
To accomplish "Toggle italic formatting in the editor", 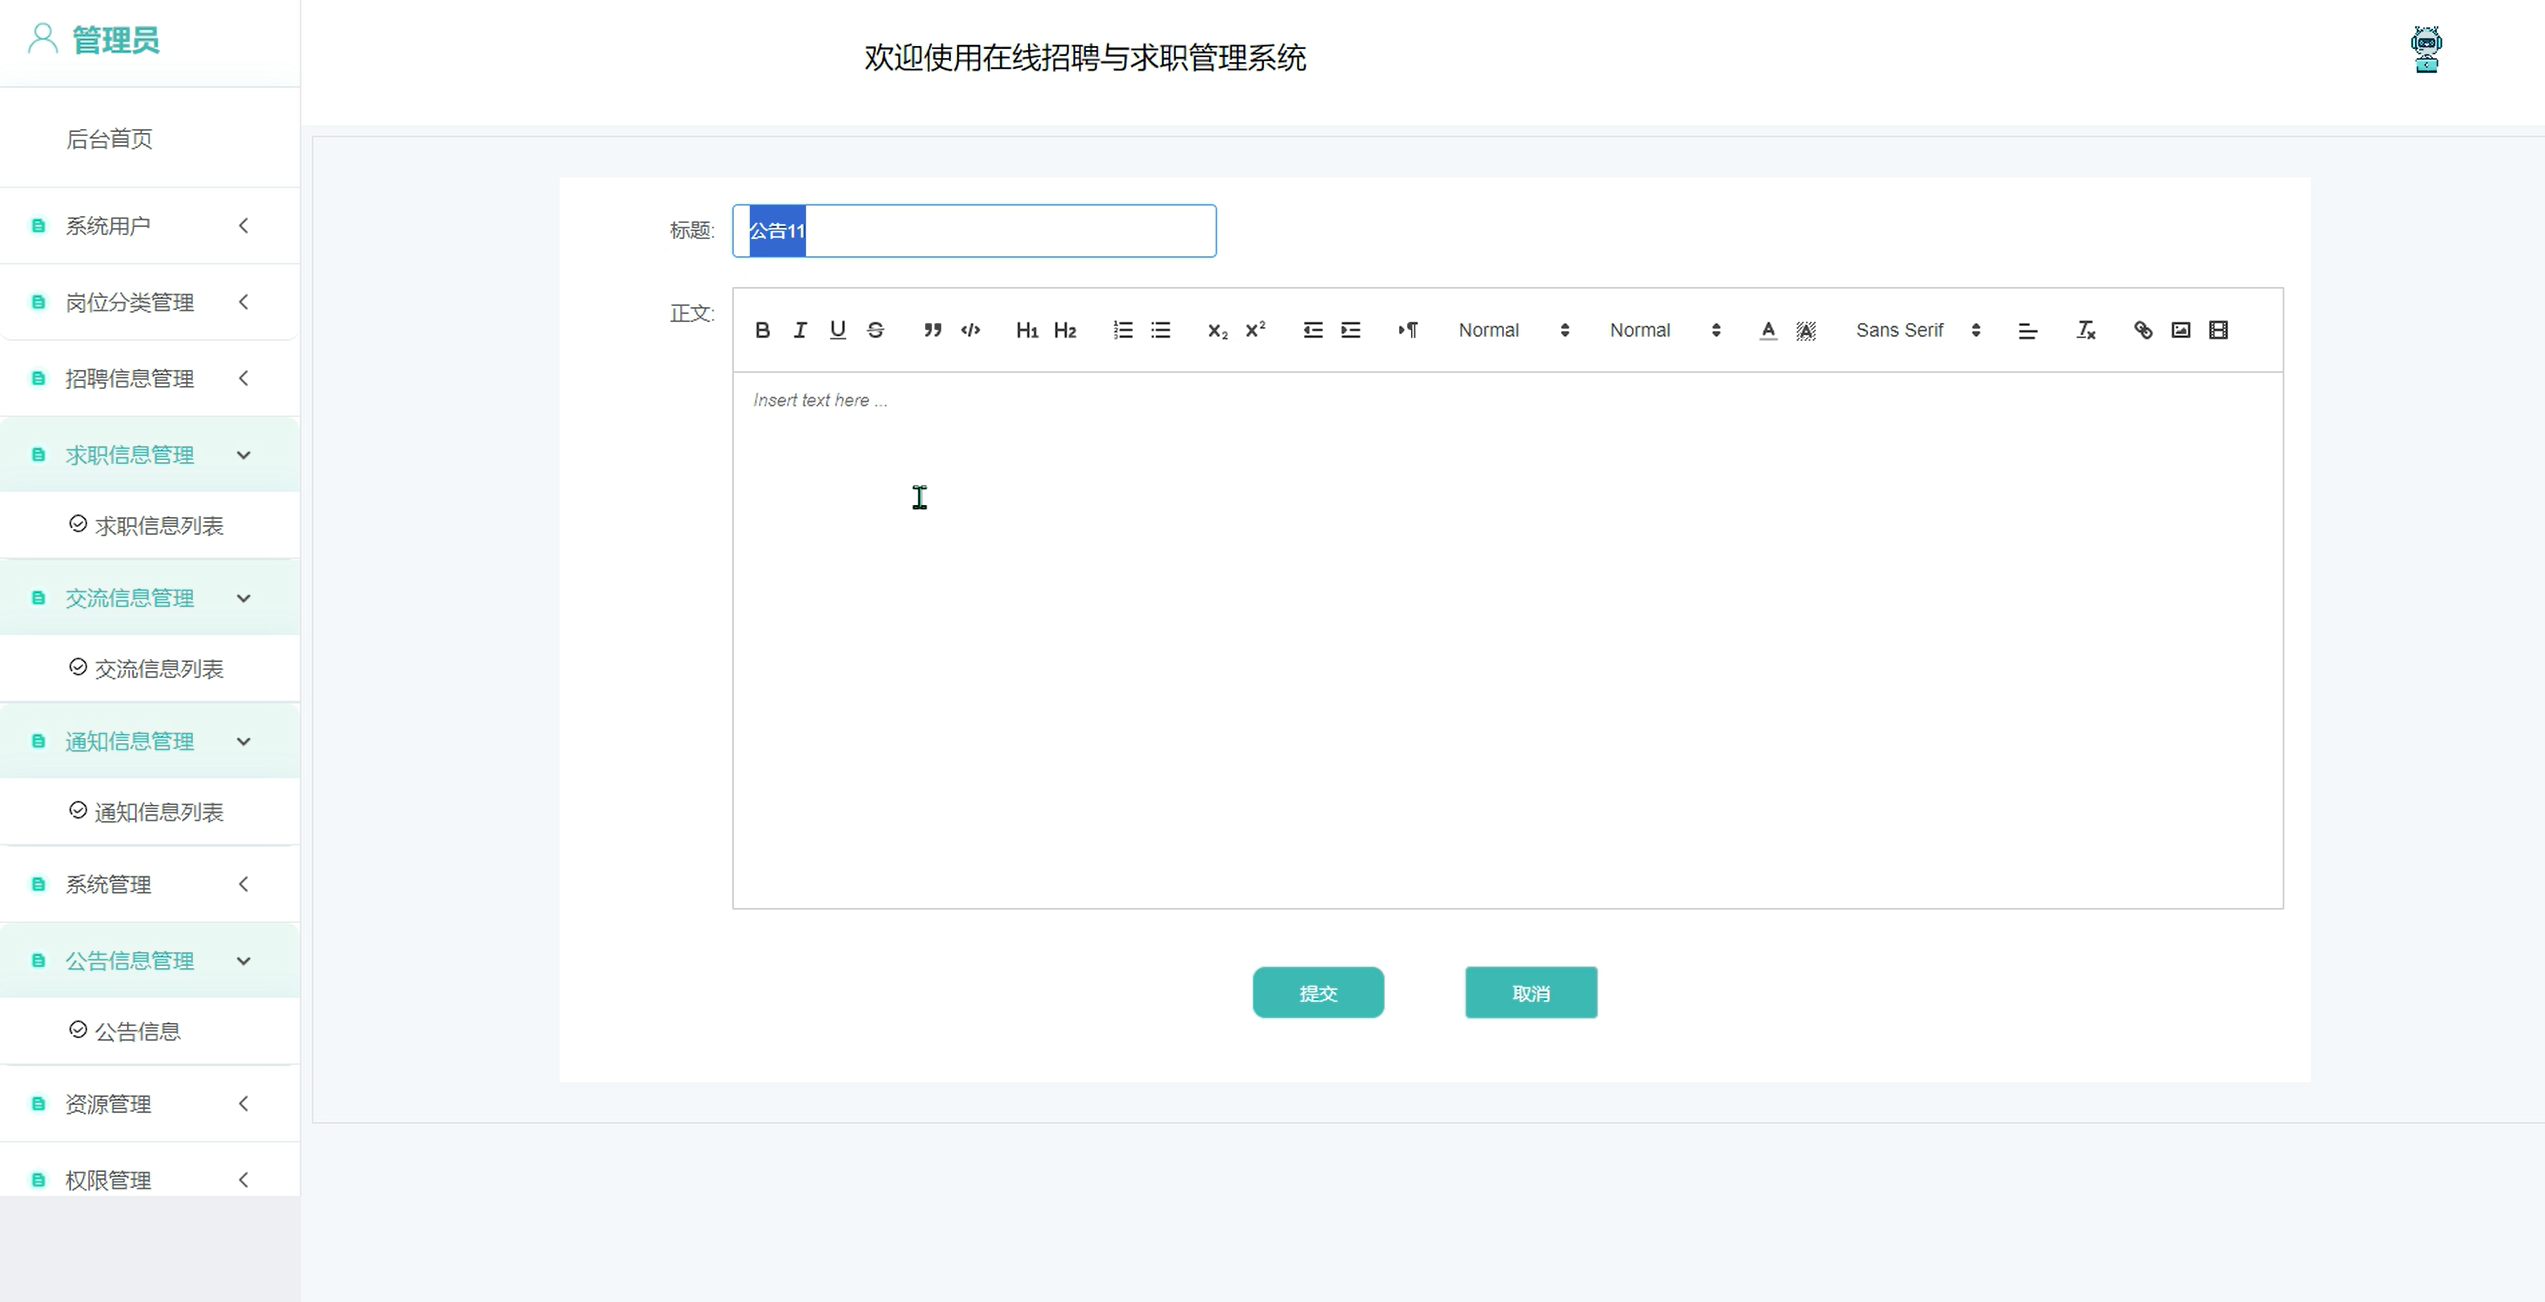I will click(800, 330).
